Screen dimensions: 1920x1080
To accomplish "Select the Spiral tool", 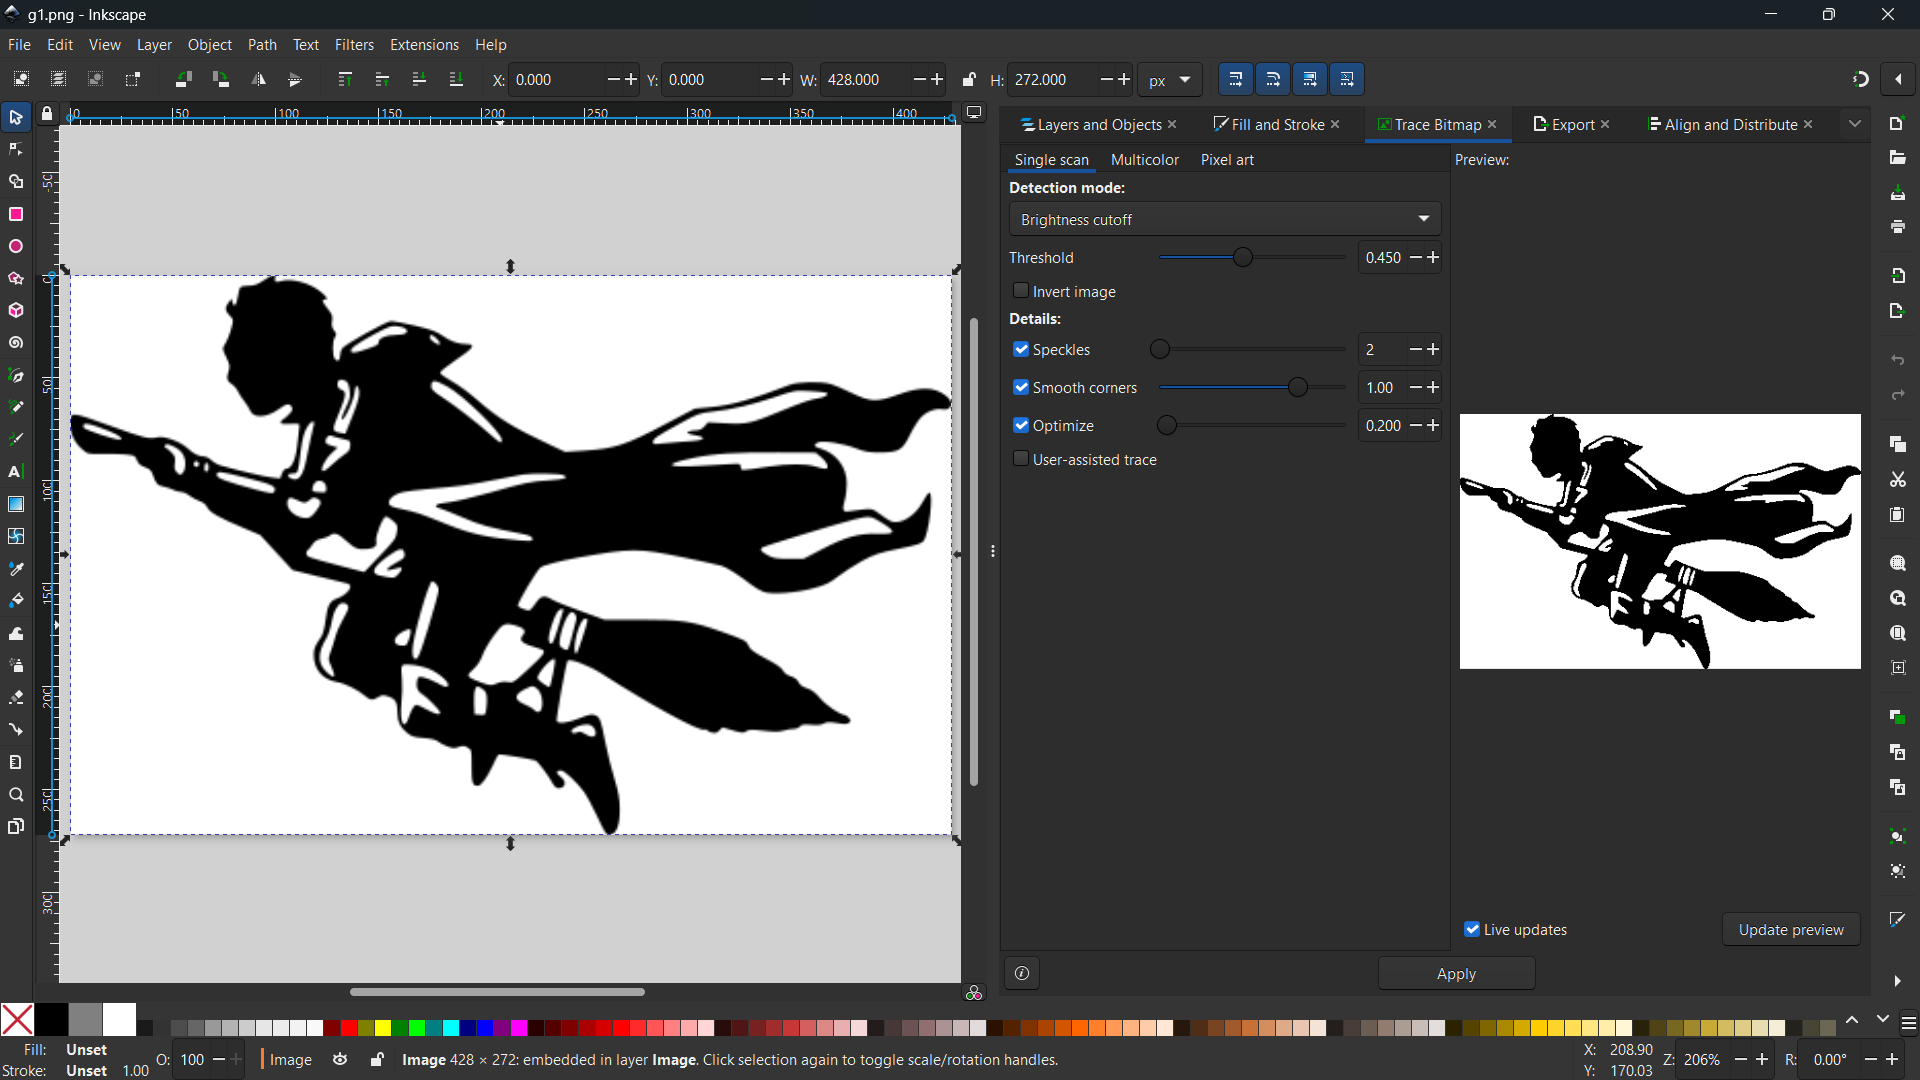I will tap(16, 343).
